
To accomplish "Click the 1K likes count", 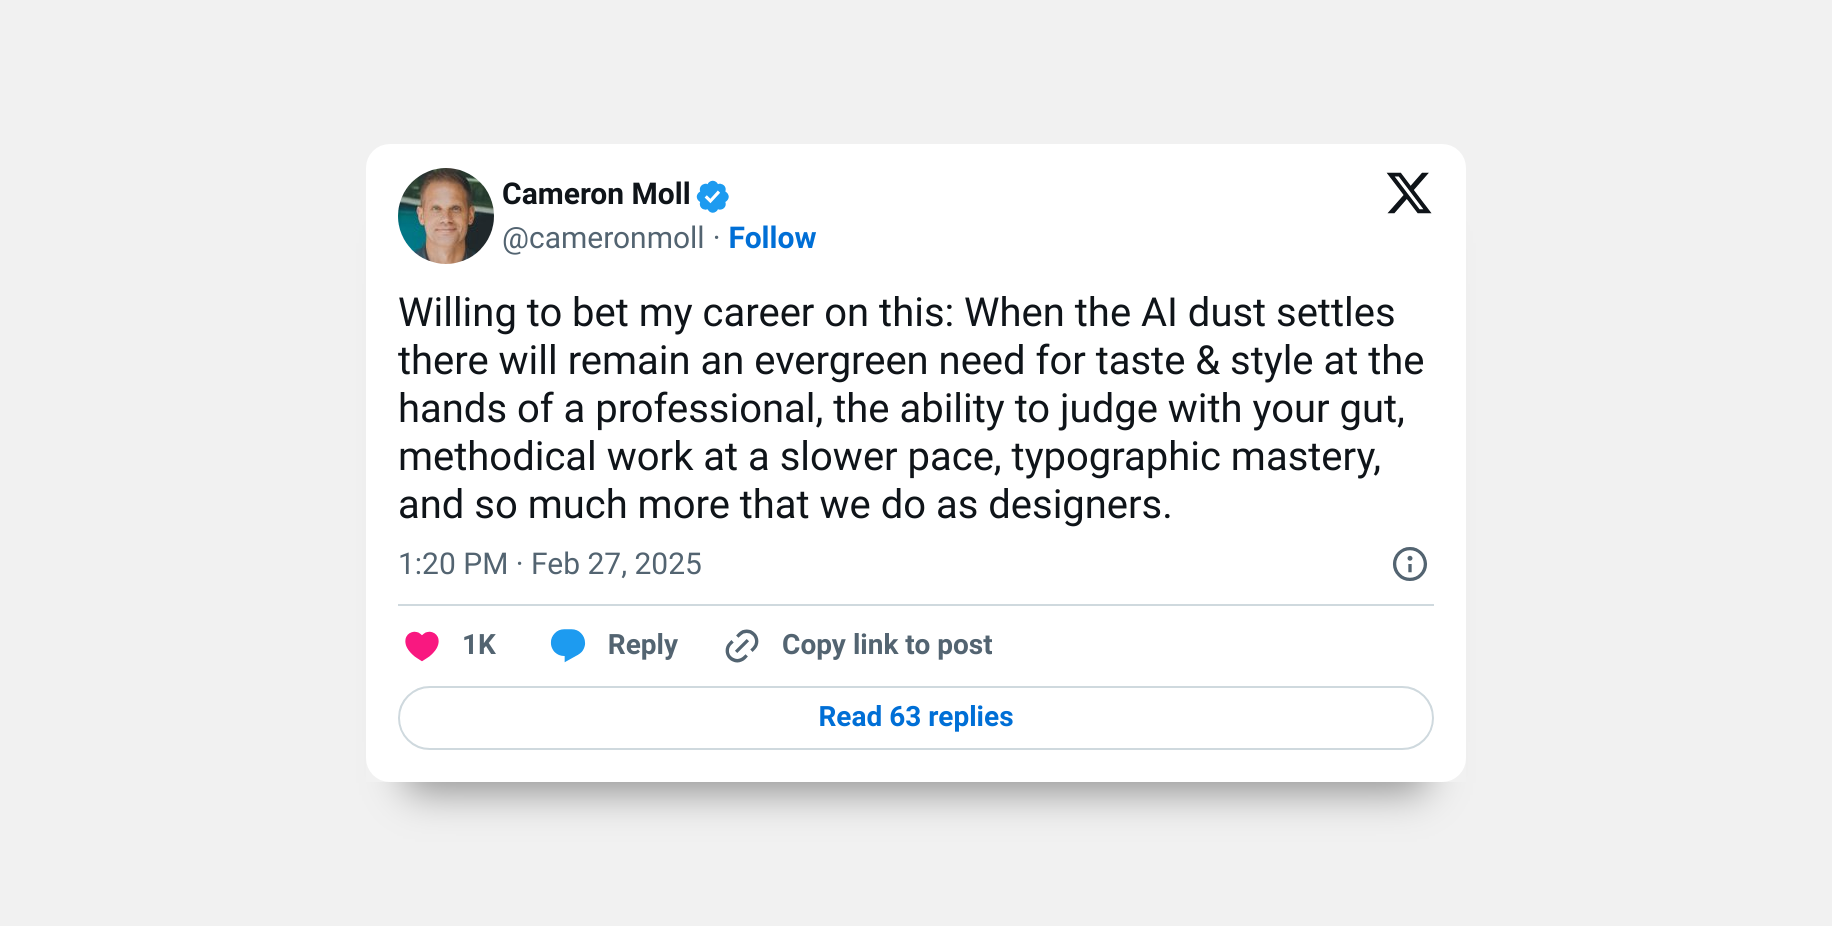I will 479,645.
